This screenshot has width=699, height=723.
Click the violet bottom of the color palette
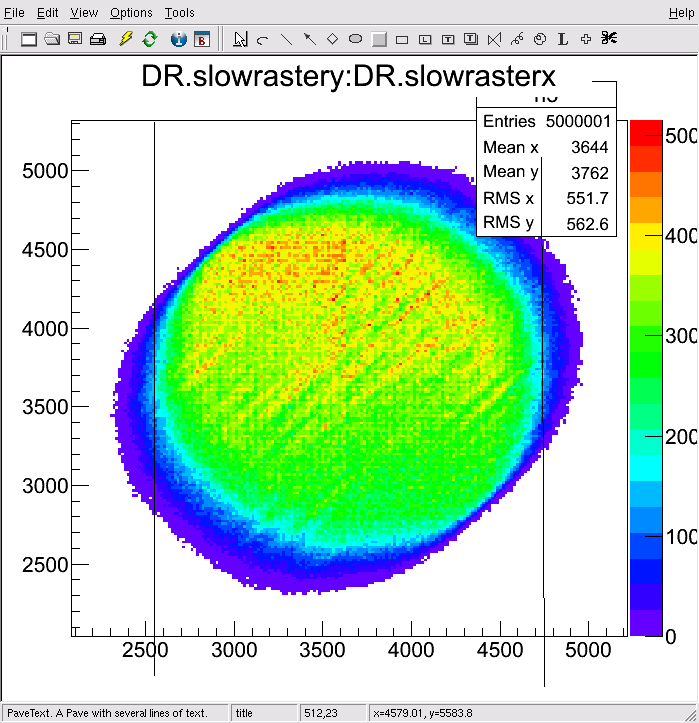646,623
